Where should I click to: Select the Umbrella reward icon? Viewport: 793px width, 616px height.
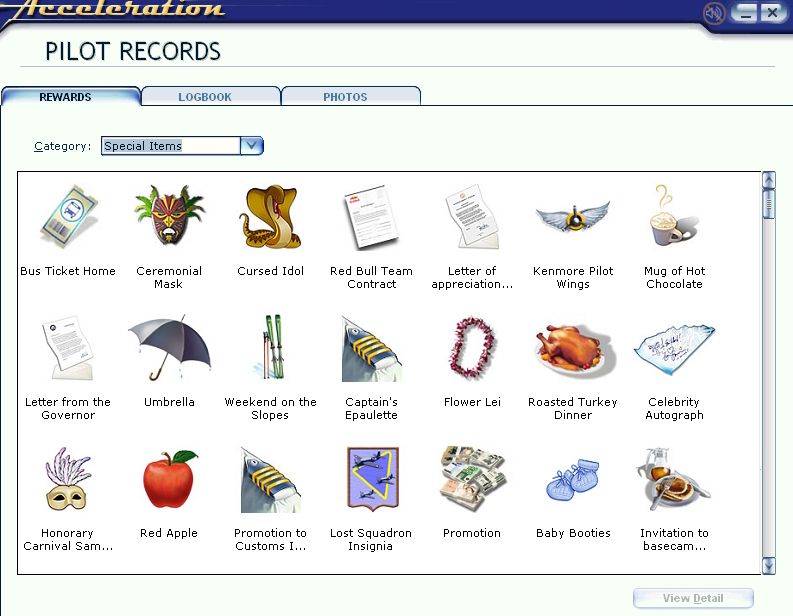169,348
